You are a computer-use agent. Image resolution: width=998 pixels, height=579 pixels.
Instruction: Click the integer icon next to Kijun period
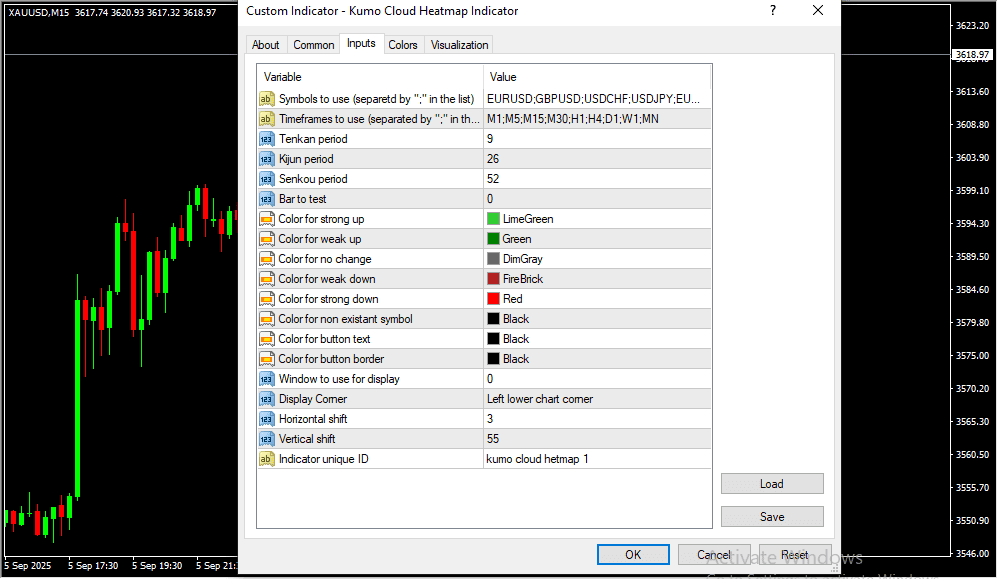[267, 159]
